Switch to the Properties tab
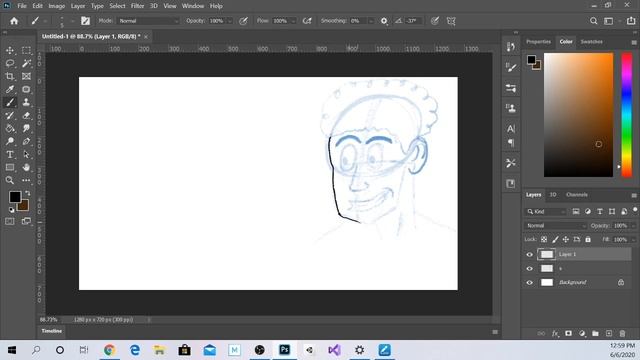 tap(538, 42)
